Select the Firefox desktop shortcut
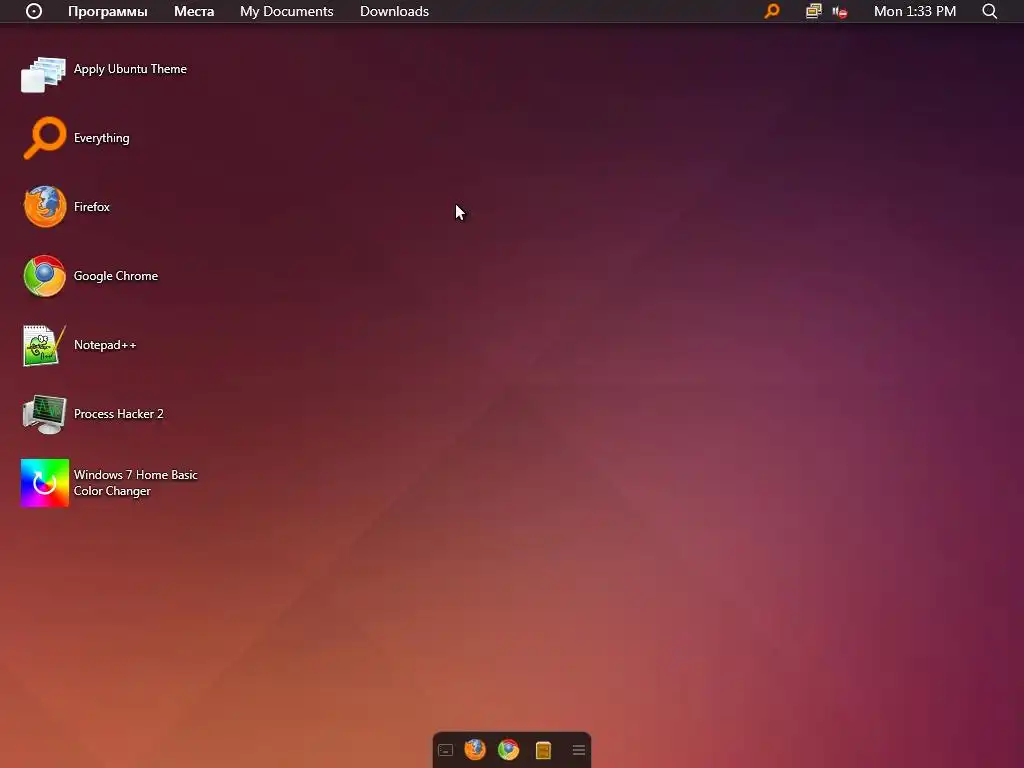The width and height of the screenshot is (1024, 768). point(66,207)
